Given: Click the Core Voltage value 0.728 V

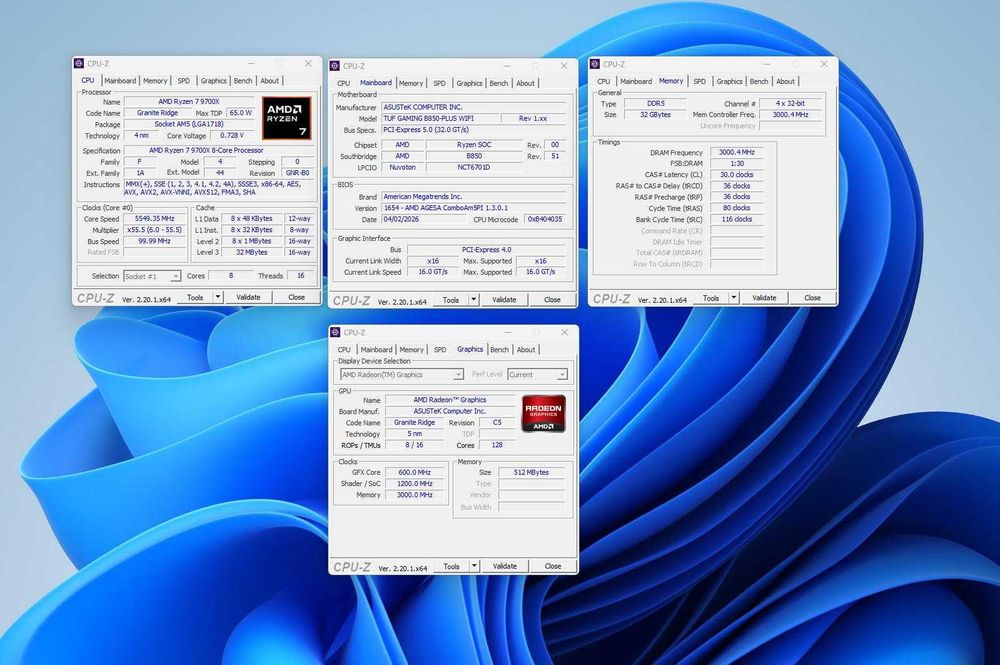Looking at the screenshot, I should pos(232,136).
